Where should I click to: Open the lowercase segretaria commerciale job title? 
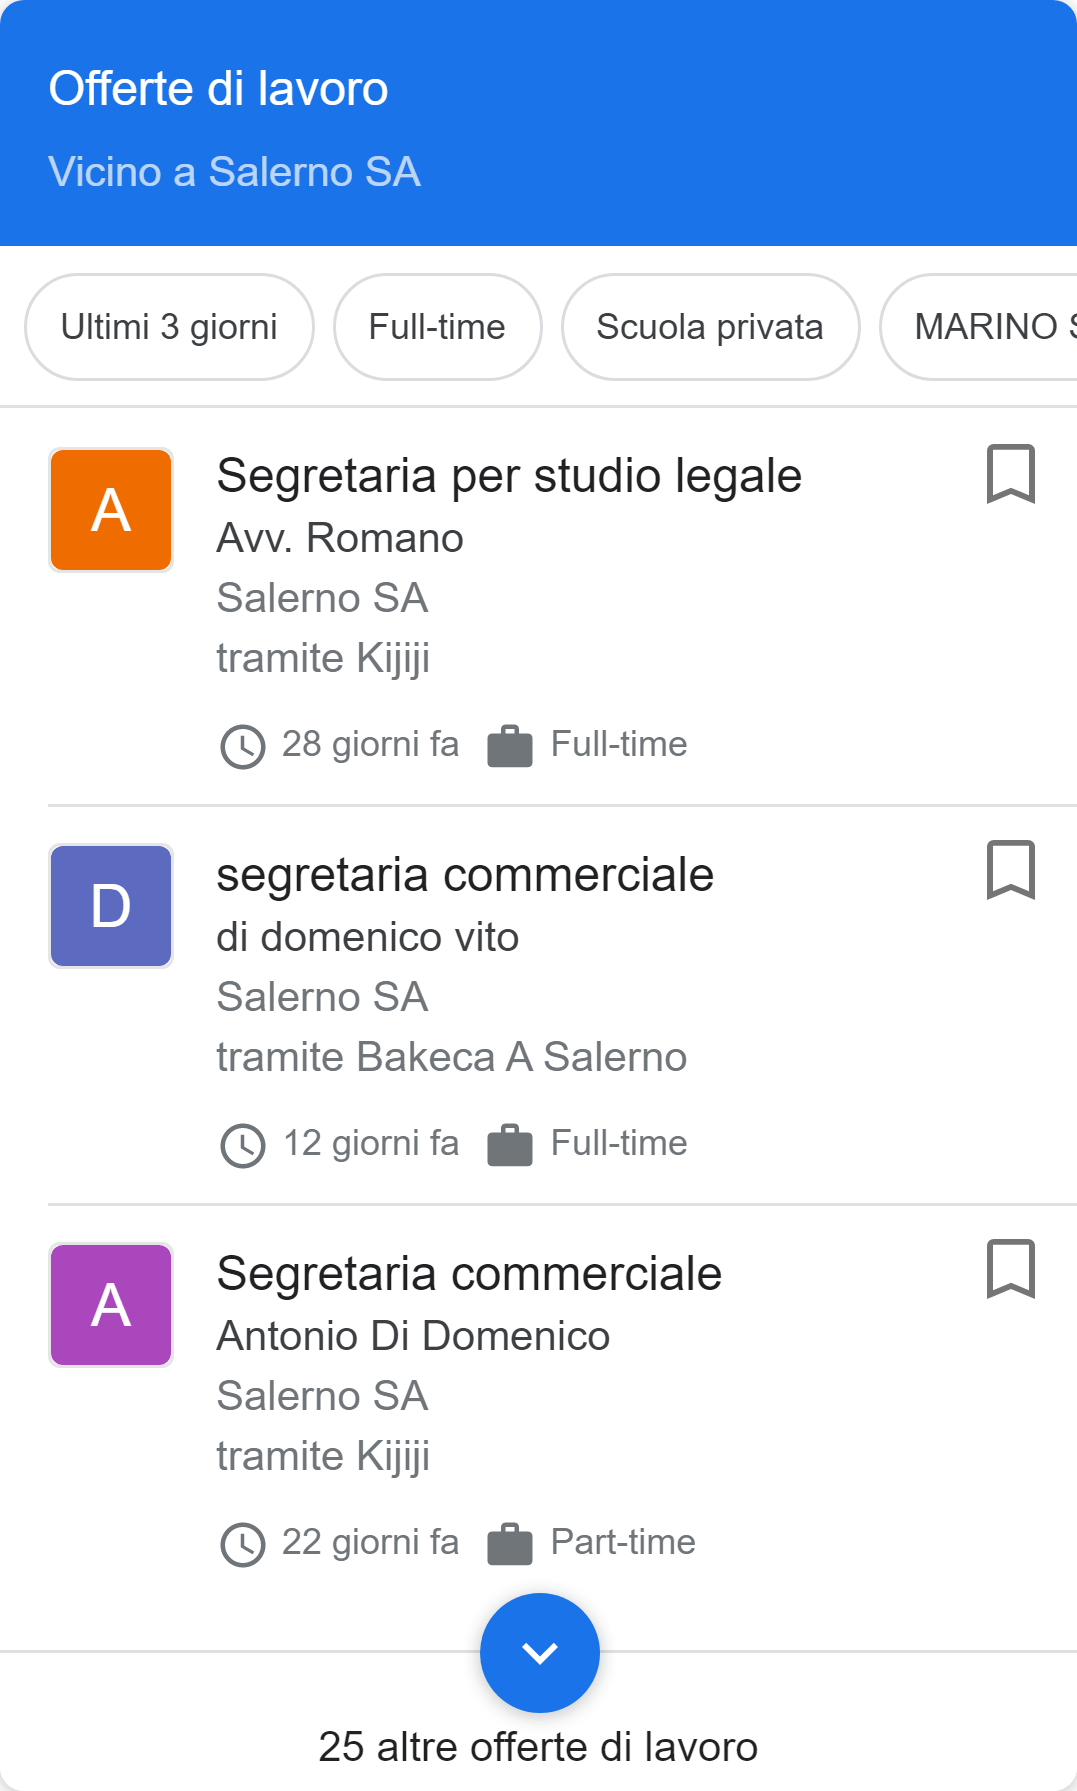[465, 875]
